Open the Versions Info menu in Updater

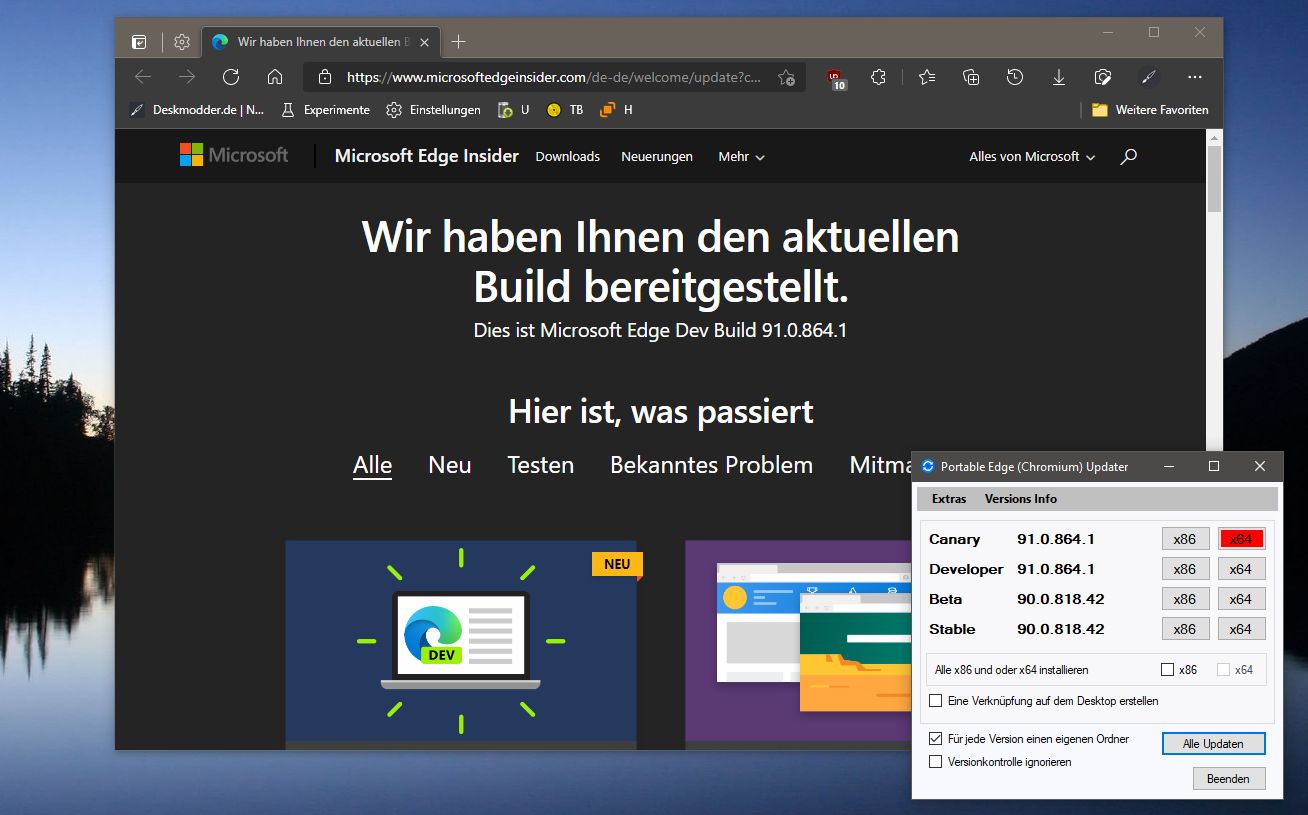[x=1020, y=499]
